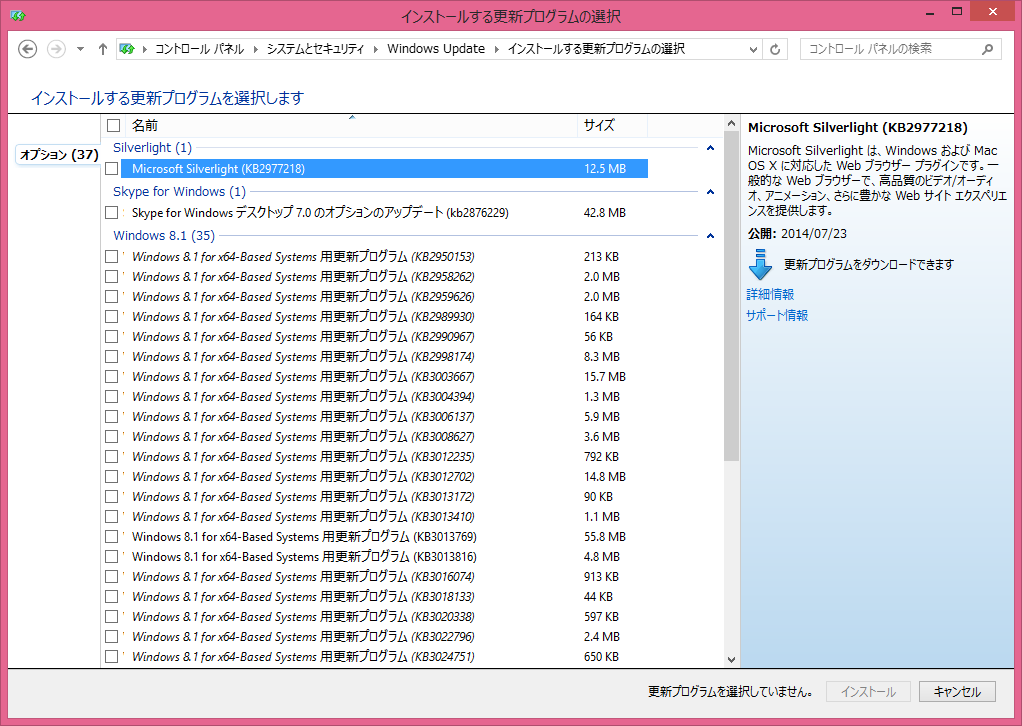Click the list scrollbar up arrow
The width and height of the screenshot is (1022, 726).
pyautogui.click(x=731, y=123)
